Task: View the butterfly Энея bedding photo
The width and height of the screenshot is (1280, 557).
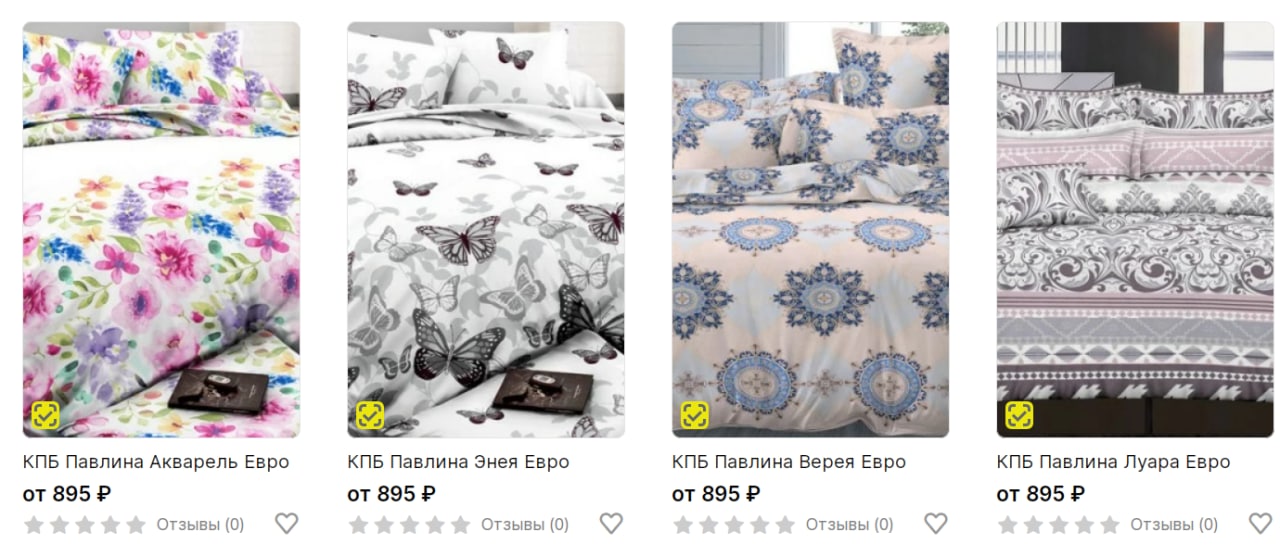Action: point(486,230)
